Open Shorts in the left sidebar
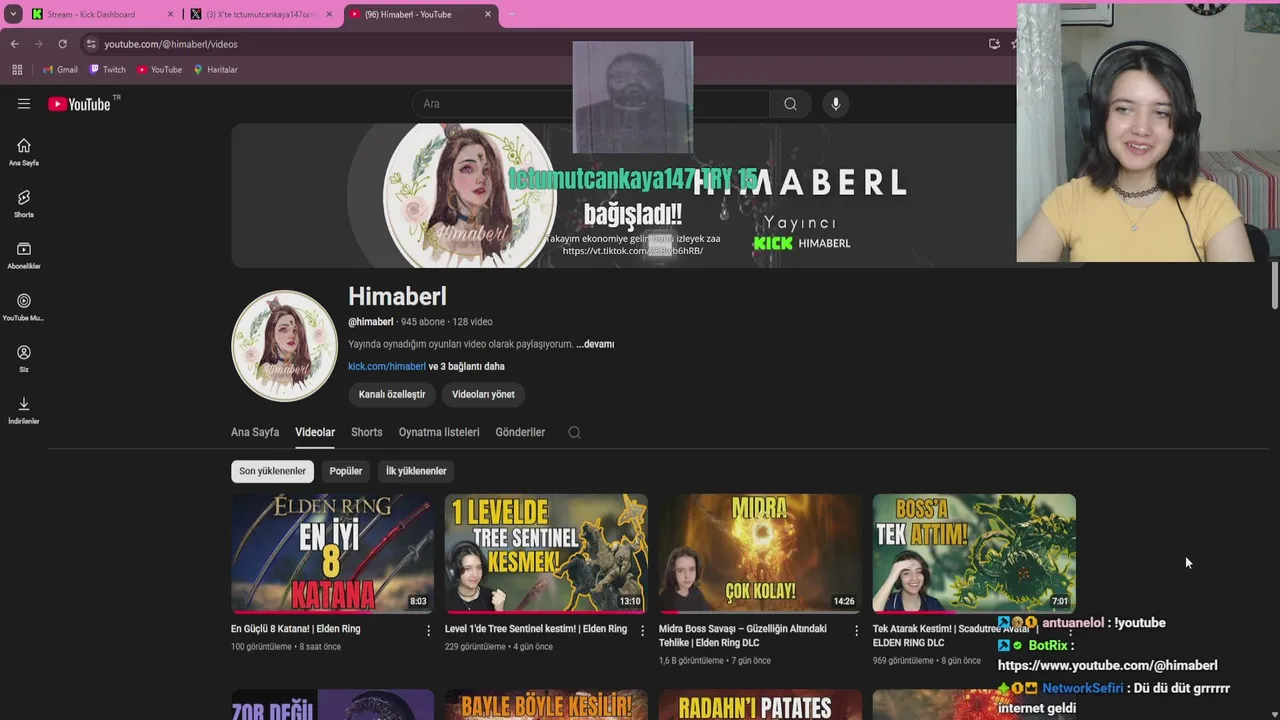The width and height of the screenshot is (1280, 720). pos(24,204)
